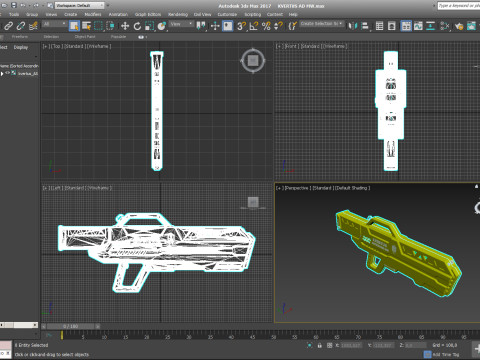Click the Select and Link icon

[x=8, y=26]
